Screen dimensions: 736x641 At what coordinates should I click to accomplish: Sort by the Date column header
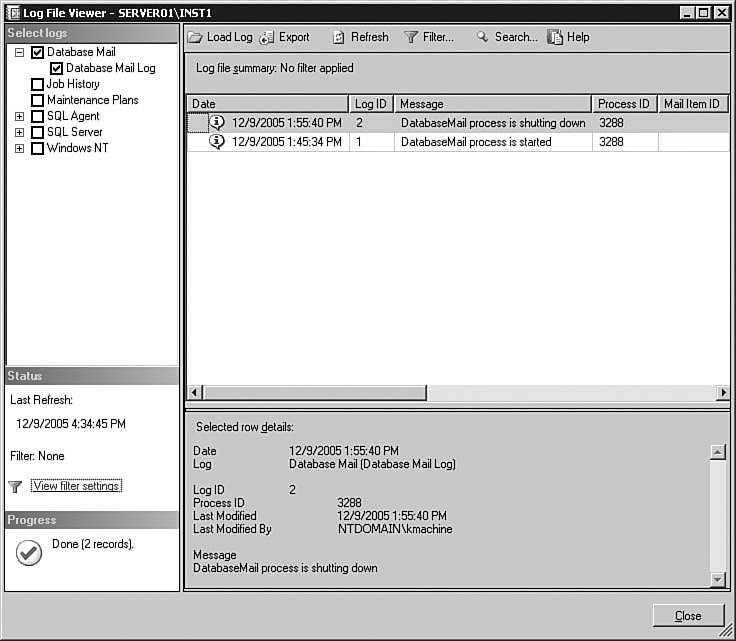(x=268, y=104)
